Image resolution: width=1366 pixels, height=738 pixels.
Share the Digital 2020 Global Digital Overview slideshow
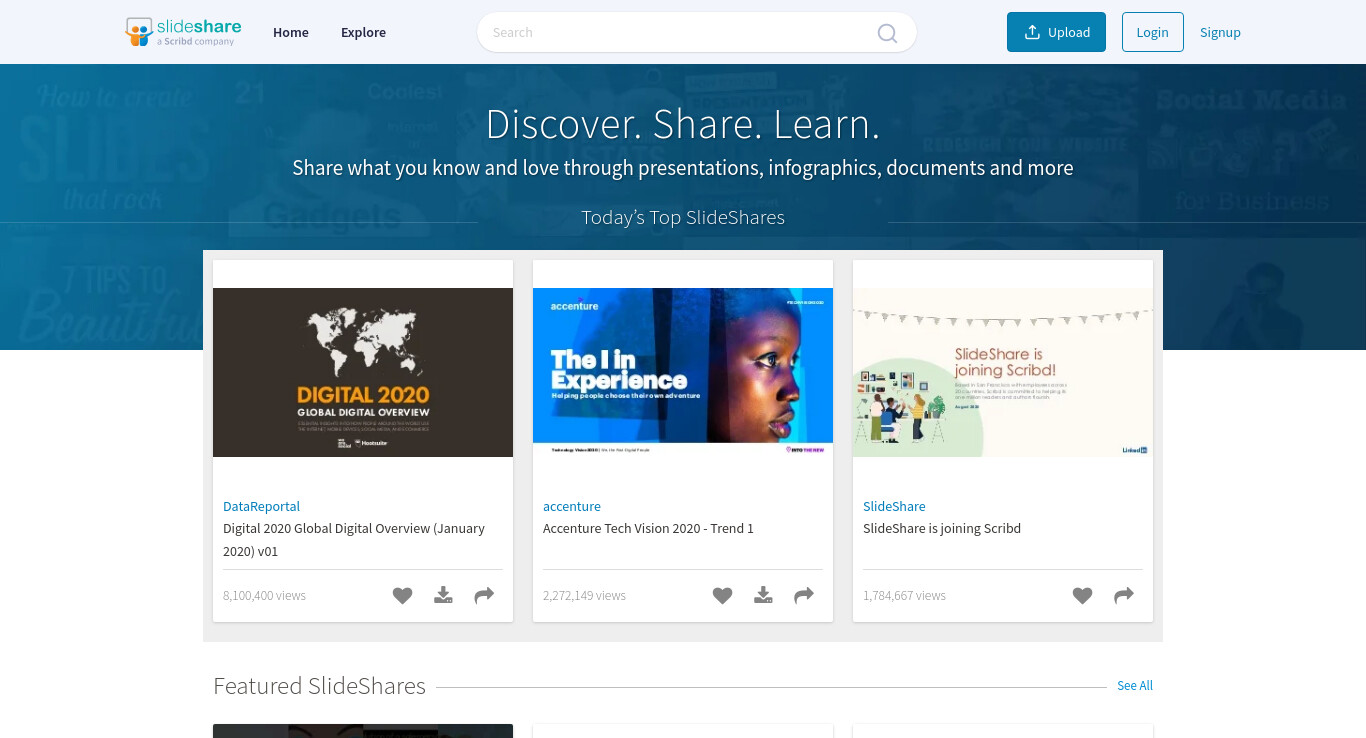484,596
